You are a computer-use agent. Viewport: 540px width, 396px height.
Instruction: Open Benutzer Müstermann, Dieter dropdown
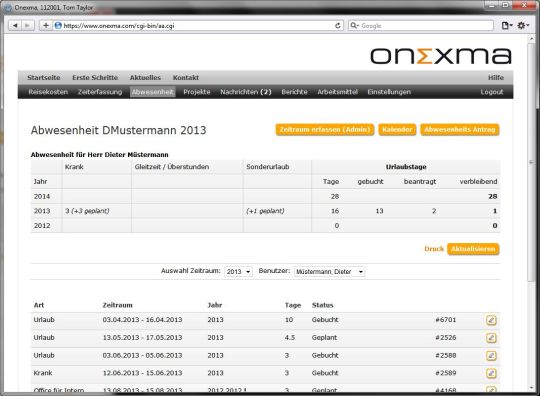(x=329, y=272)
